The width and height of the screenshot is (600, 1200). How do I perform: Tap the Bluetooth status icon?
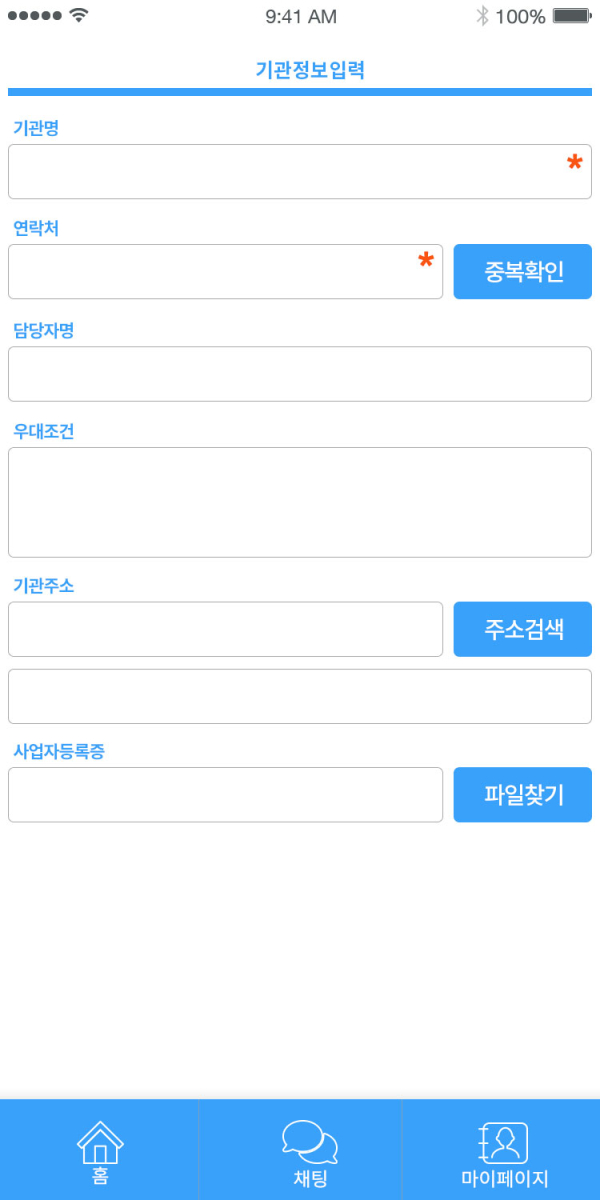[482, 16]
